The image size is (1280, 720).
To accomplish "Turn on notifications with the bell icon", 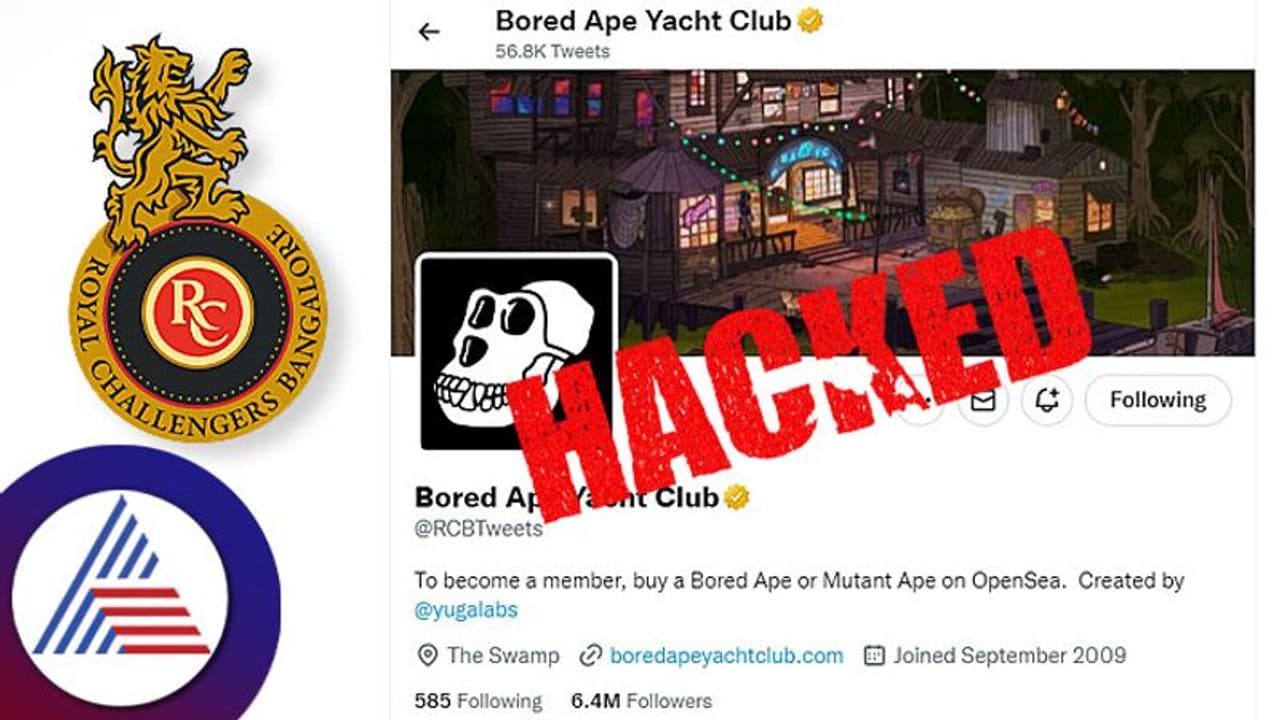I will click(x=1047, y=400).
